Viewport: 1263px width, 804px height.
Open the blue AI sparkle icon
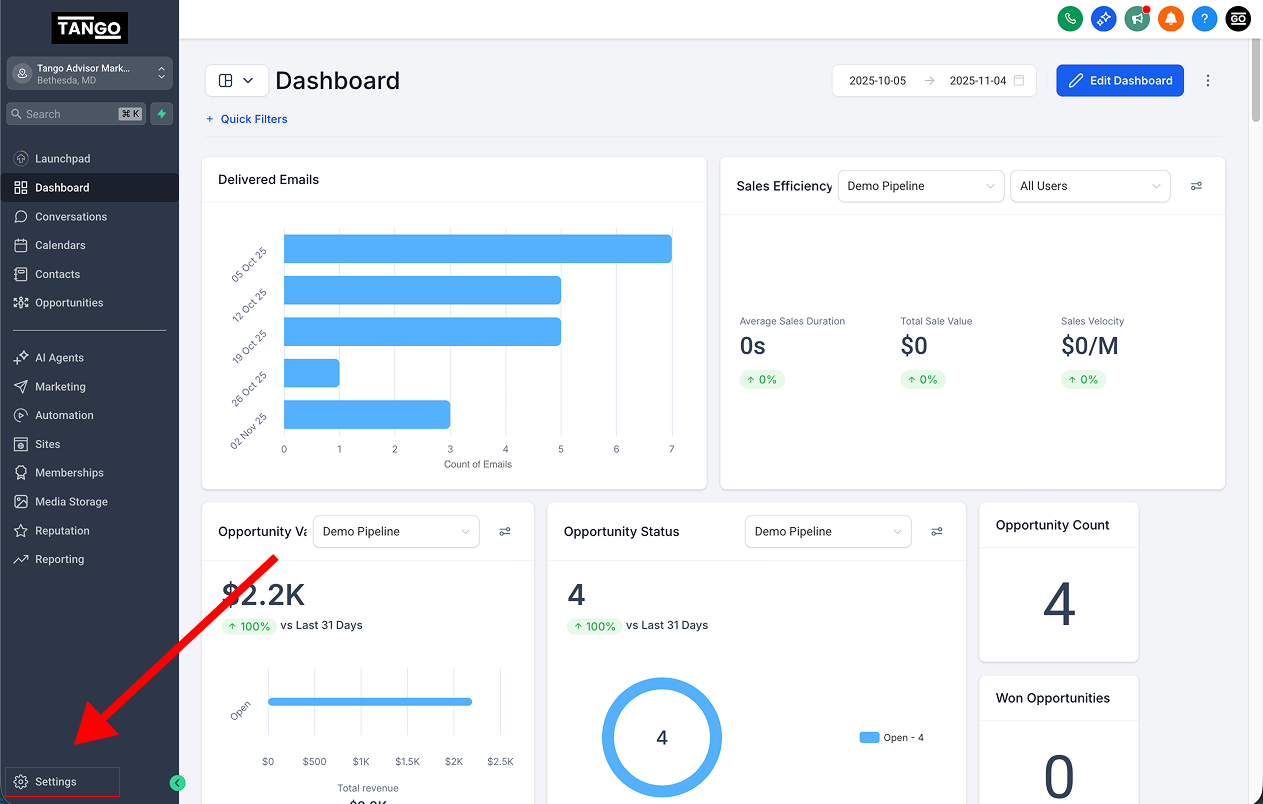click(1103, 18)
